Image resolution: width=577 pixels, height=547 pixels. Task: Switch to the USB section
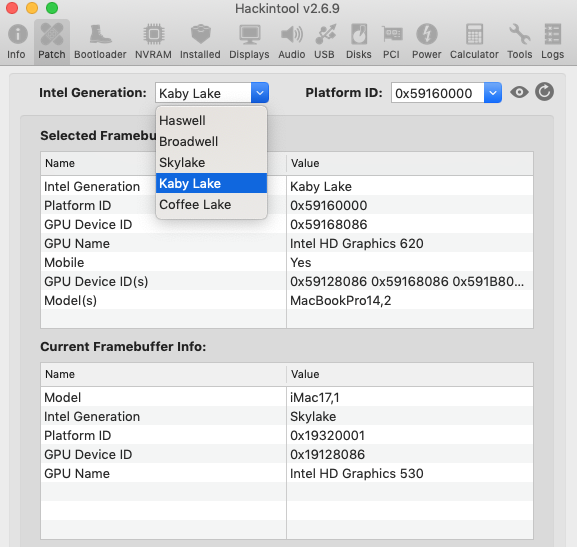point(325,42)
